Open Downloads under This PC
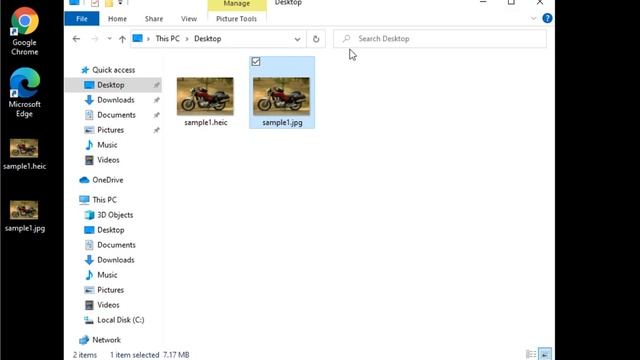 pos(116,260)
